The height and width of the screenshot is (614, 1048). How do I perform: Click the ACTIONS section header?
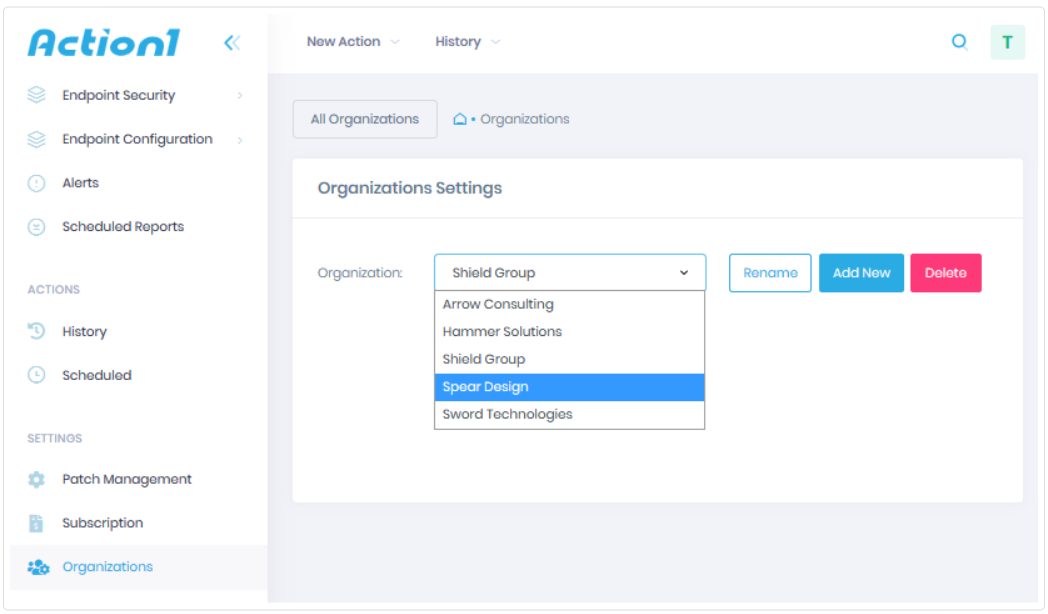pos(53,289)
